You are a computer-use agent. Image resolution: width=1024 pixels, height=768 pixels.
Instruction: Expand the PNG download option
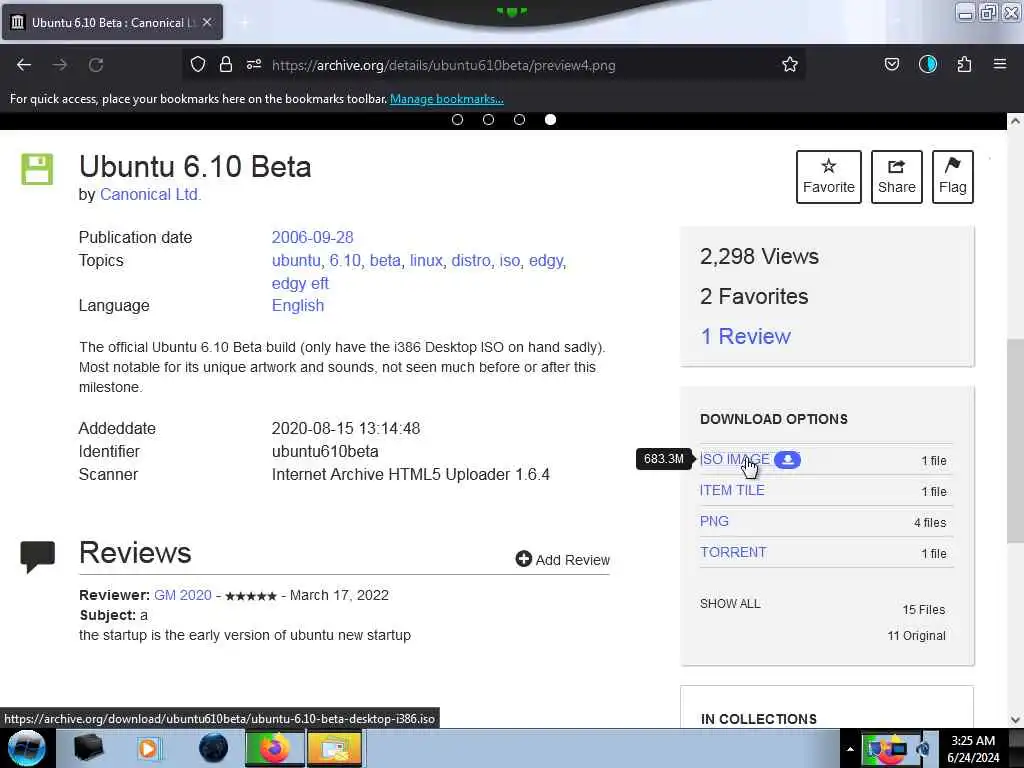pos(714,521)
